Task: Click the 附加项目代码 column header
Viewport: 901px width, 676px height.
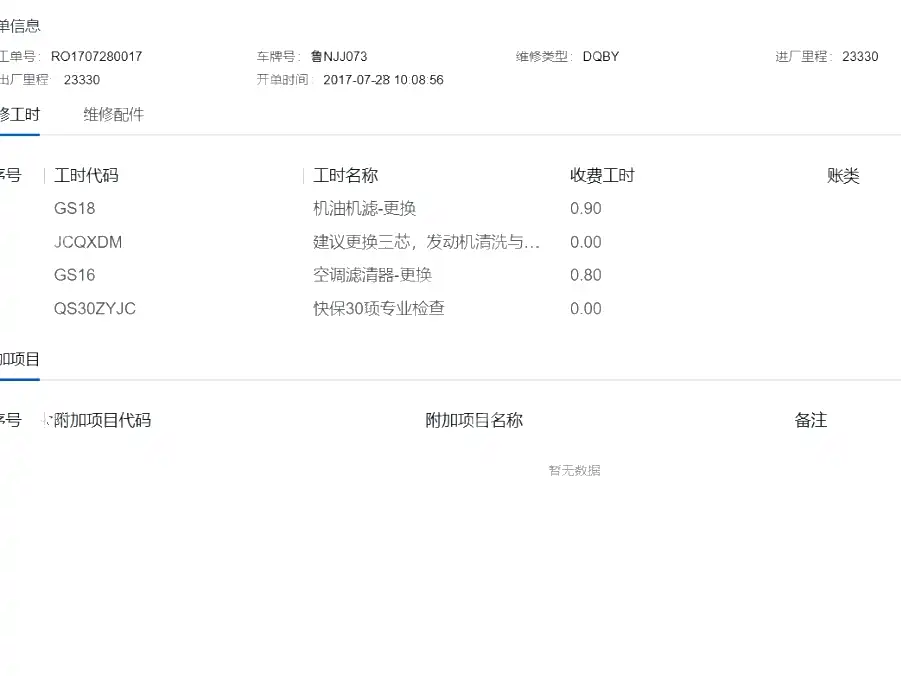Action: point(102,420)
